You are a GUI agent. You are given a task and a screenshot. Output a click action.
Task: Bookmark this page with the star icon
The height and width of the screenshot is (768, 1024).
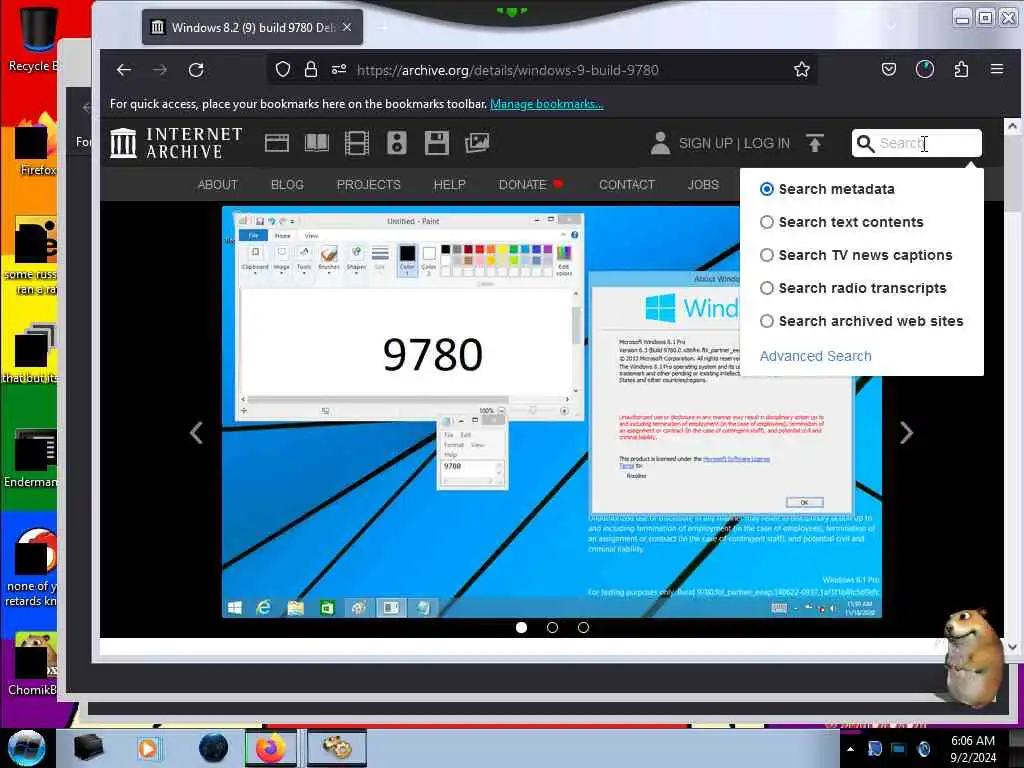pyautogui.click(x=802, y=69)
